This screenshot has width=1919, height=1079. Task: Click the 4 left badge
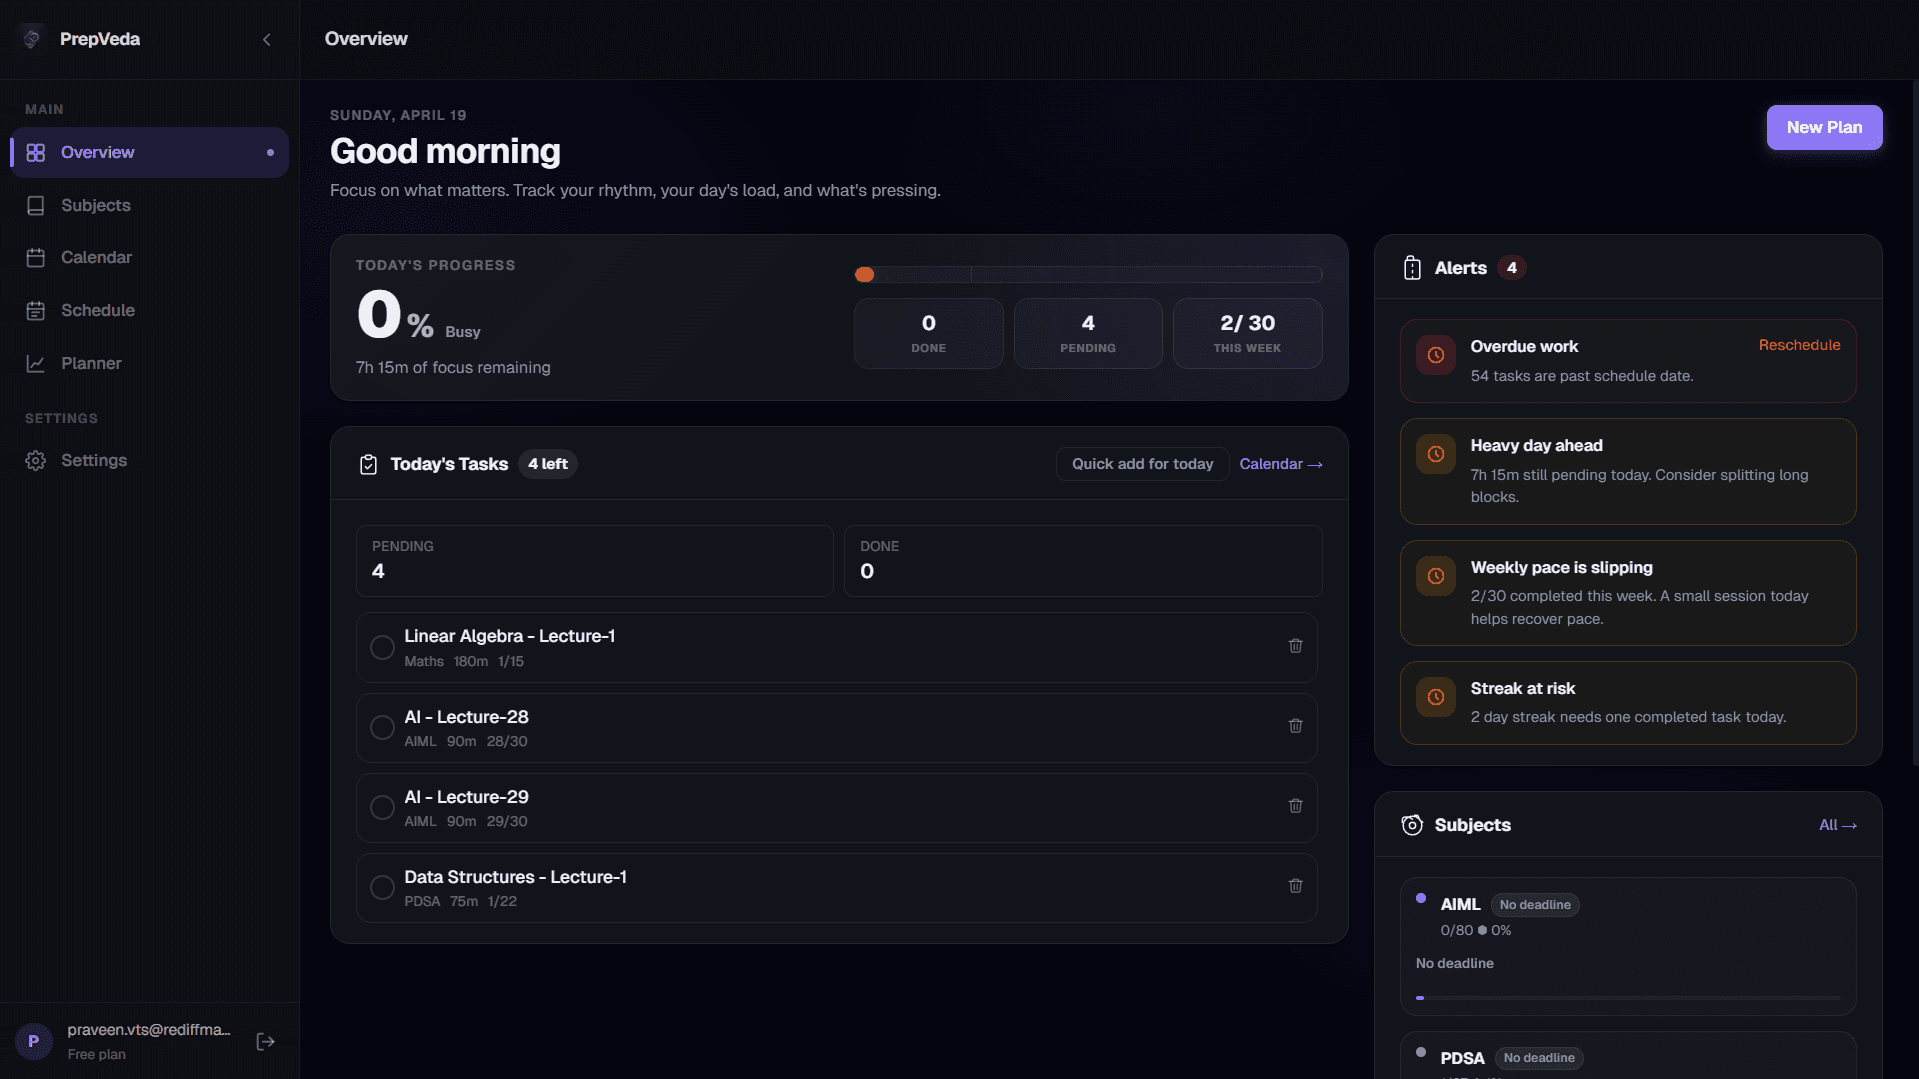[547, 464]
